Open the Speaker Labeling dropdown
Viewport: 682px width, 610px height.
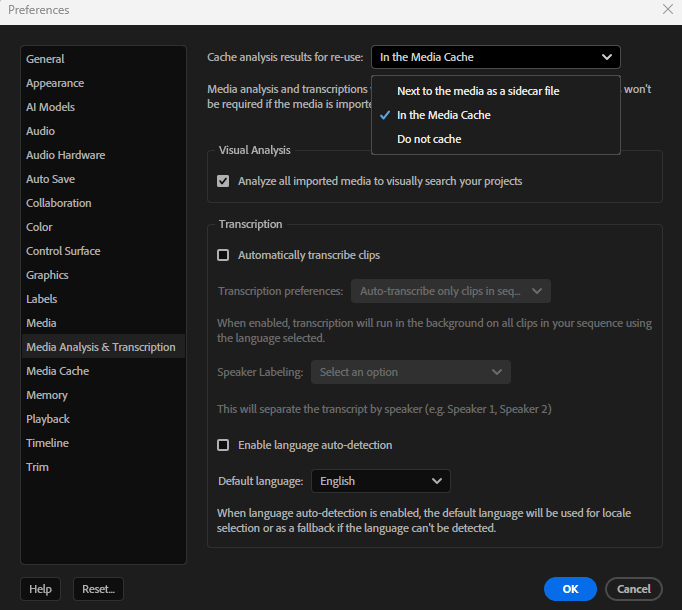[411, 372]
